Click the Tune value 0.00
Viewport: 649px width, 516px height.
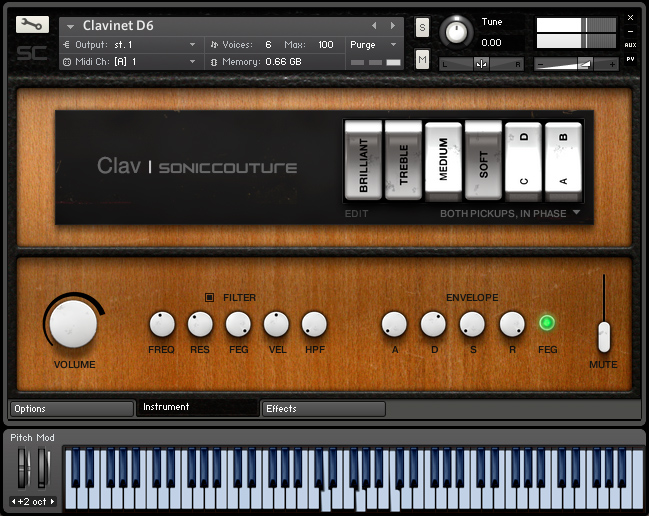pyautogui.click(x=491, y=43)
